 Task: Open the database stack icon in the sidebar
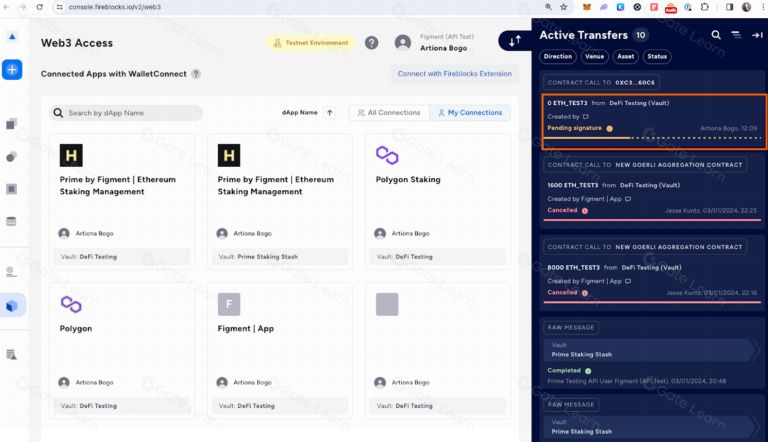coord(11,221)
